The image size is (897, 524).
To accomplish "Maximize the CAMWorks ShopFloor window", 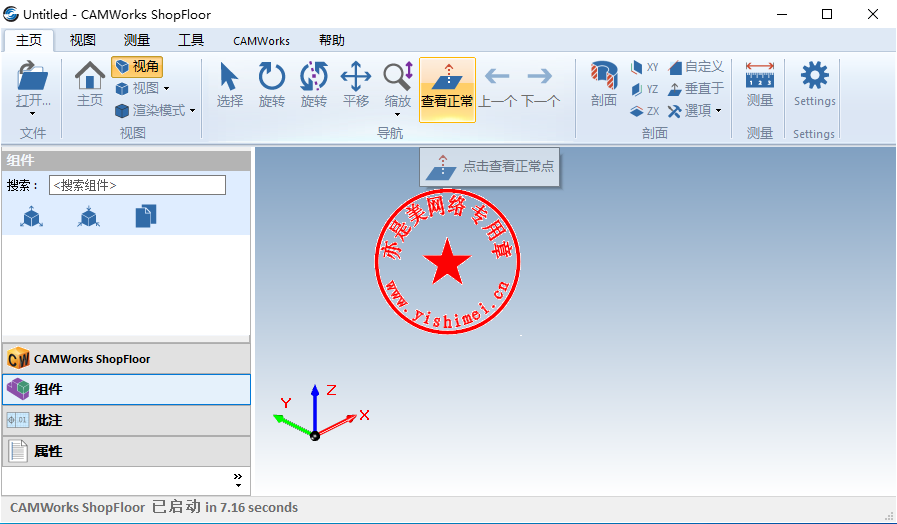I will coord(827,14).
